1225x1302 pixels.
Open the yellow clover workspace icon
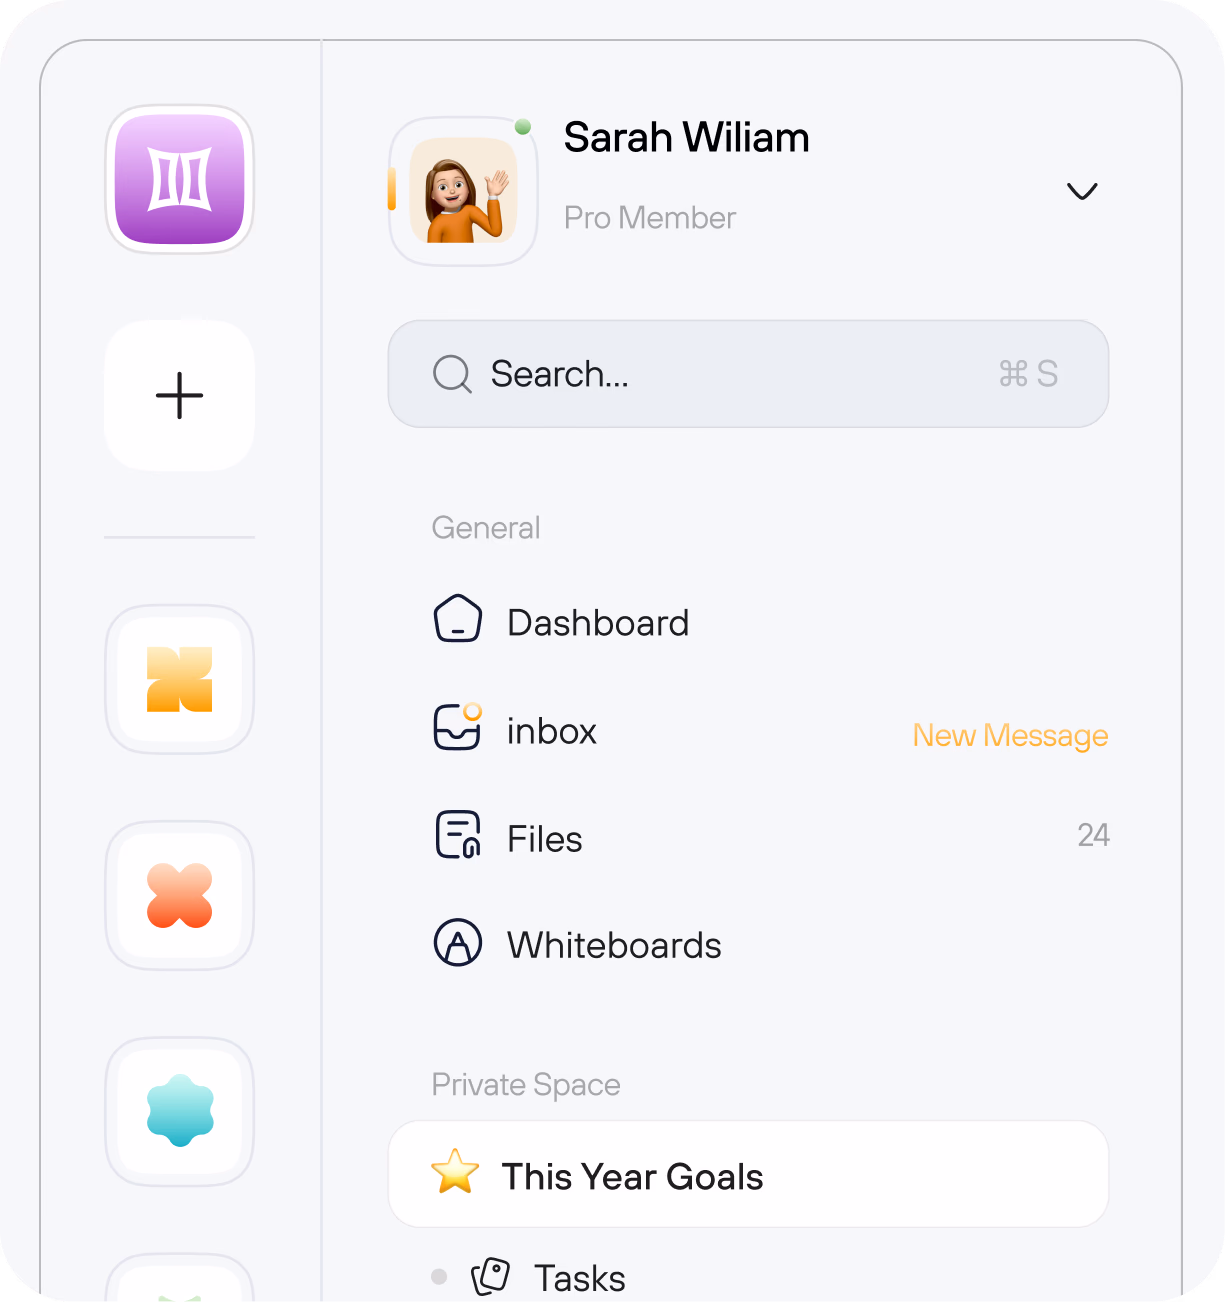pyautogui.click(x=180, y=679)
